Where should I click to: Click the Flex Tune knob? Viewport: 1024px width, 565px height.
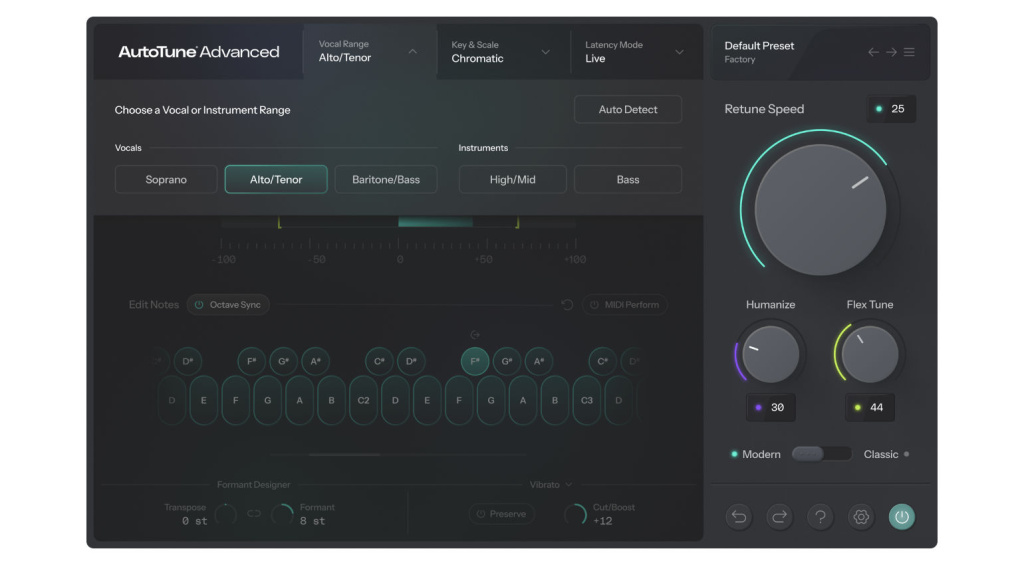870,354
